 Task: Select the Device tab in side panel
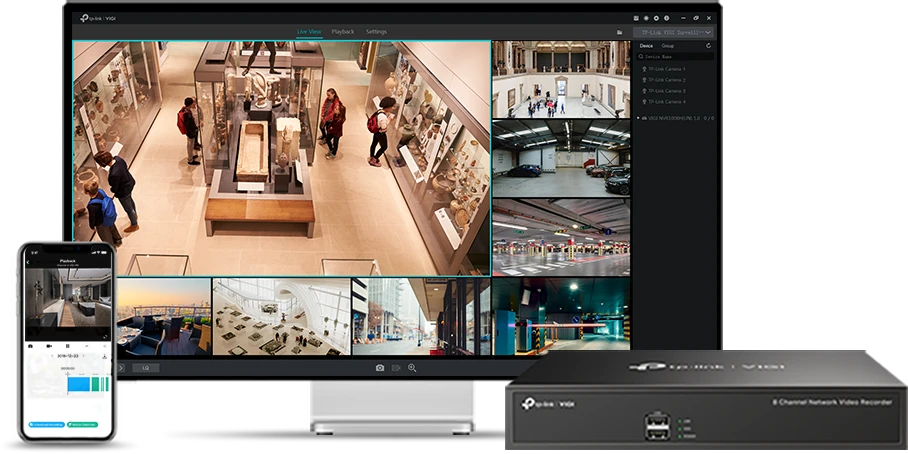[646, 46]
